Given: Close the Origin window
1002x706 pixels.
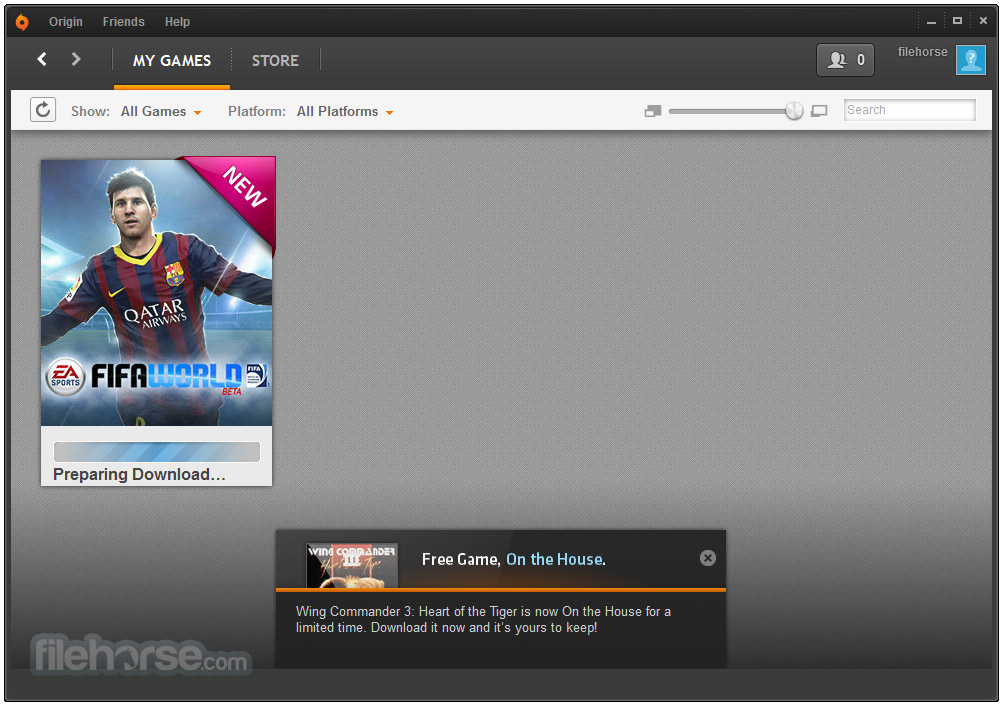Looking at the screenshot, I should (x=983, y=21).
